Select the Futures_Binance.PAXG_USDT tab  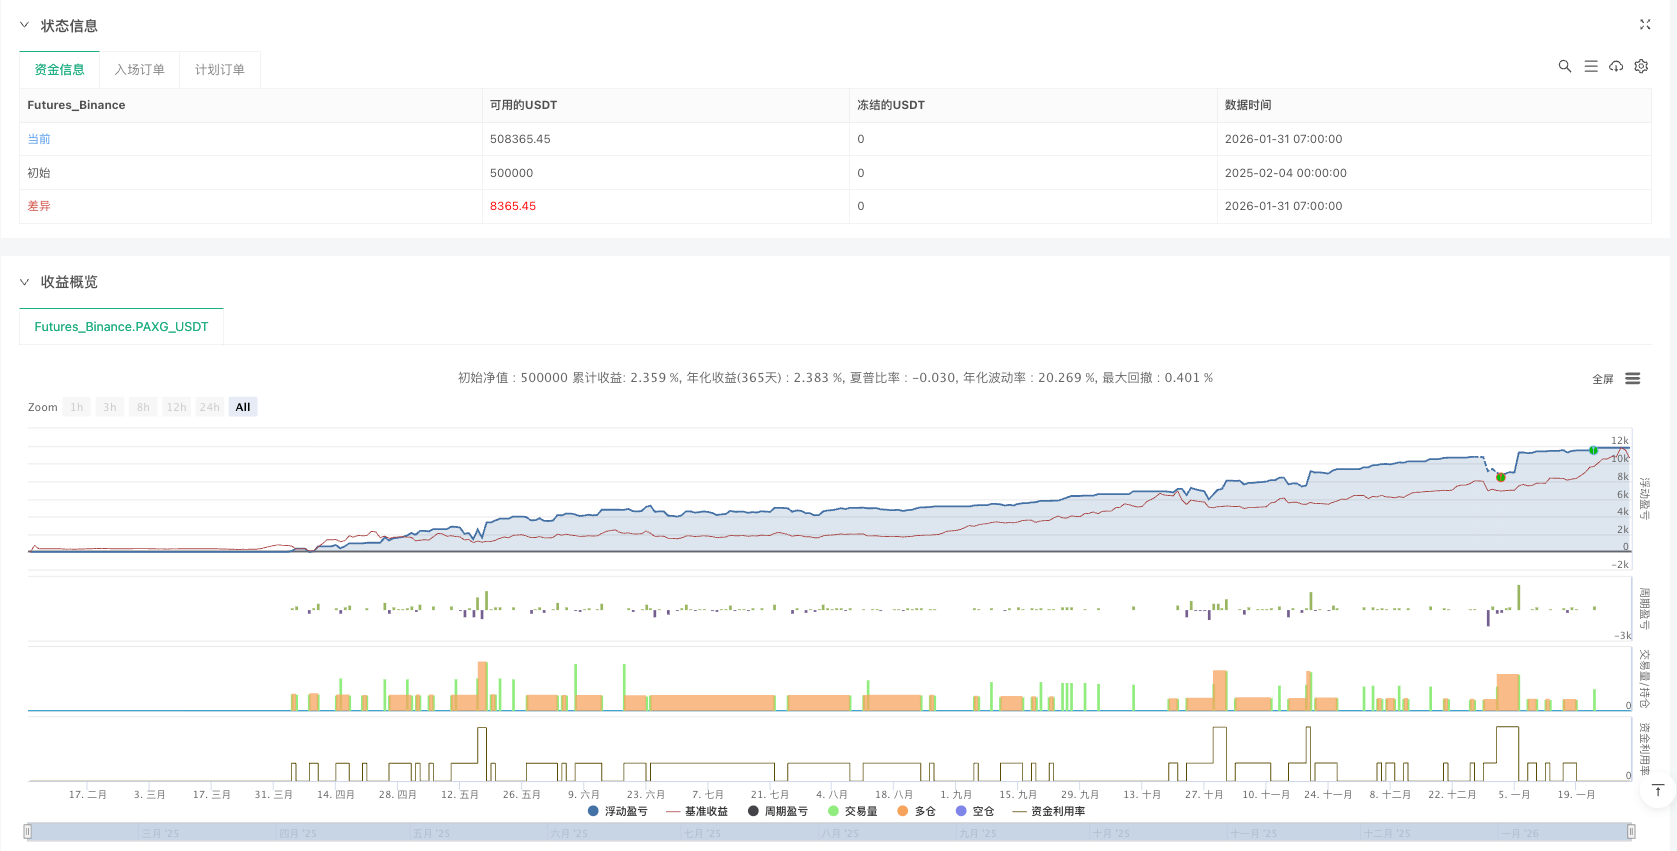click(121, 327)
